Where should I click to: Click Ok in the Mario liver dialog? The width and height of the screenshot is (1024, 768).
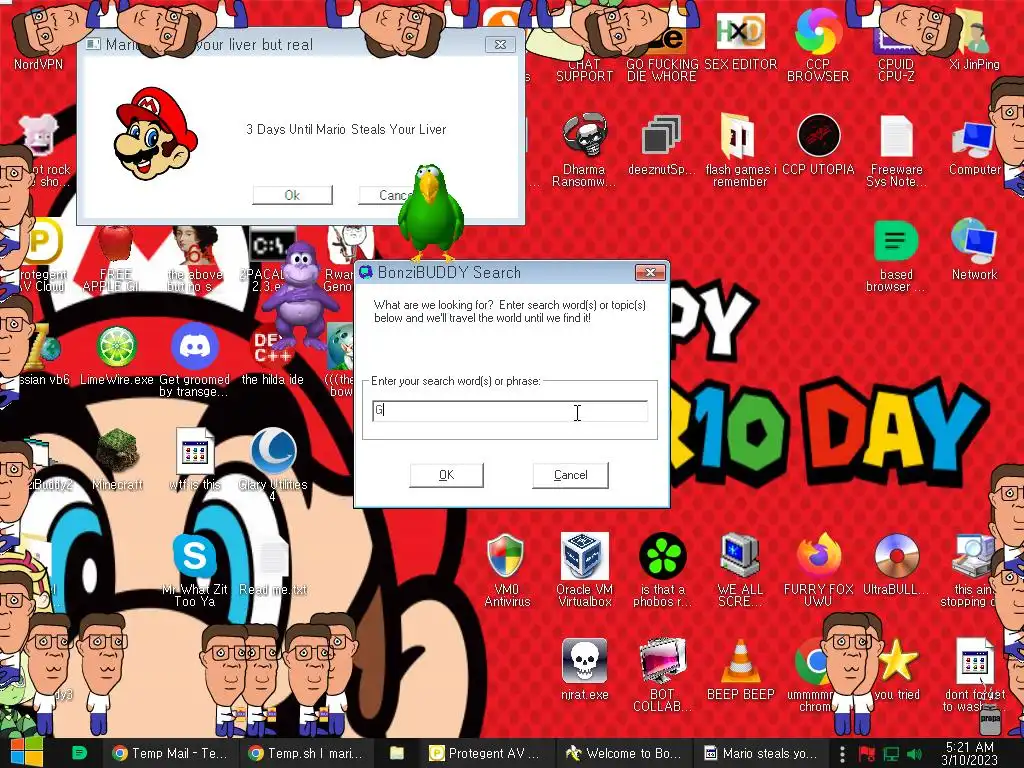[292, 195]
